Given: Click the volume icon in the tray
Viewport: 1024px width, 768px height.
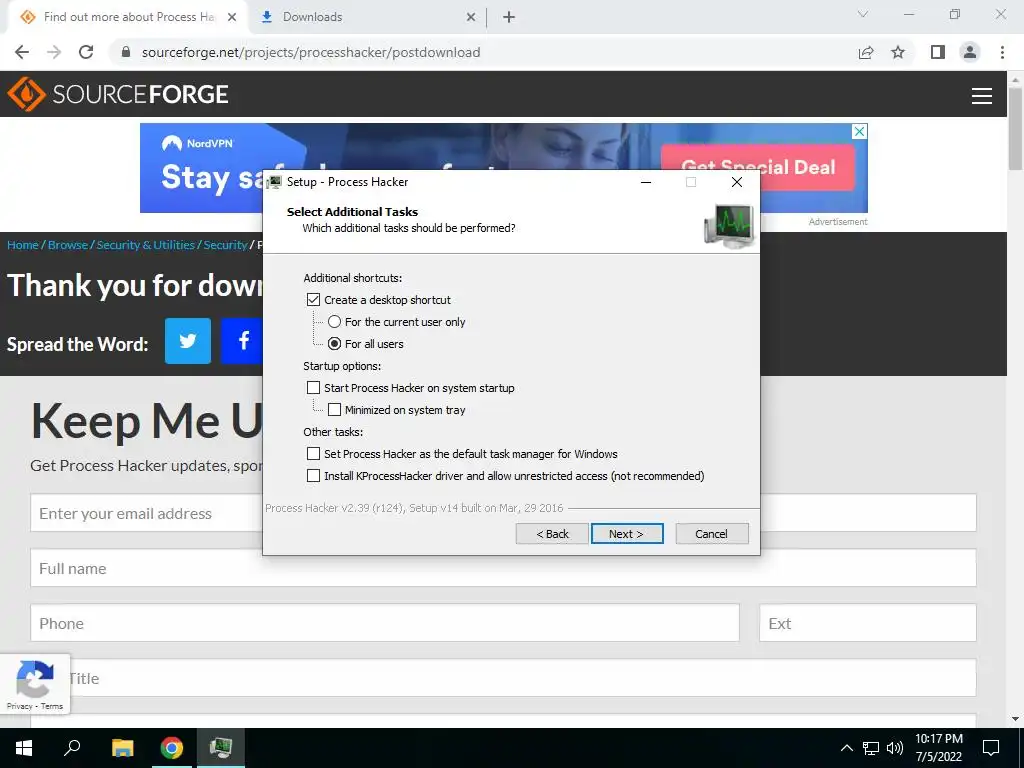Looking at the screenshot, I should 895,748.
